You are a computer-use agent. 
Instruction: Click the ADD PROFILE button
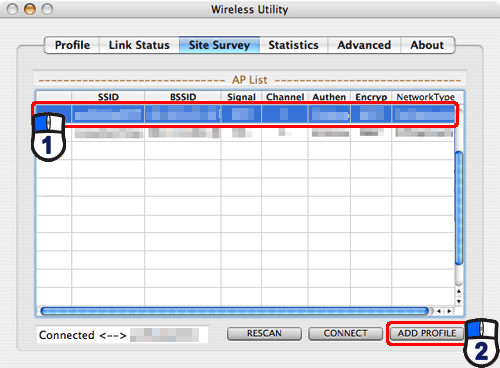[x=427, y=333]
